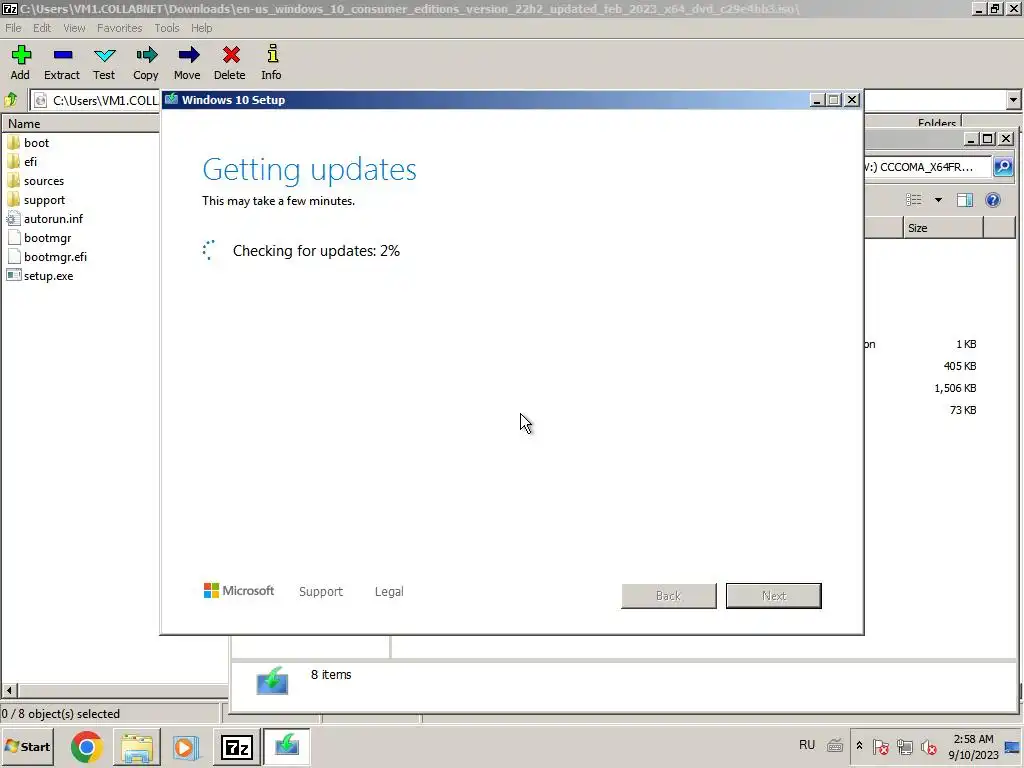
Task: Click the Next button in Setup
Action: 774,596
